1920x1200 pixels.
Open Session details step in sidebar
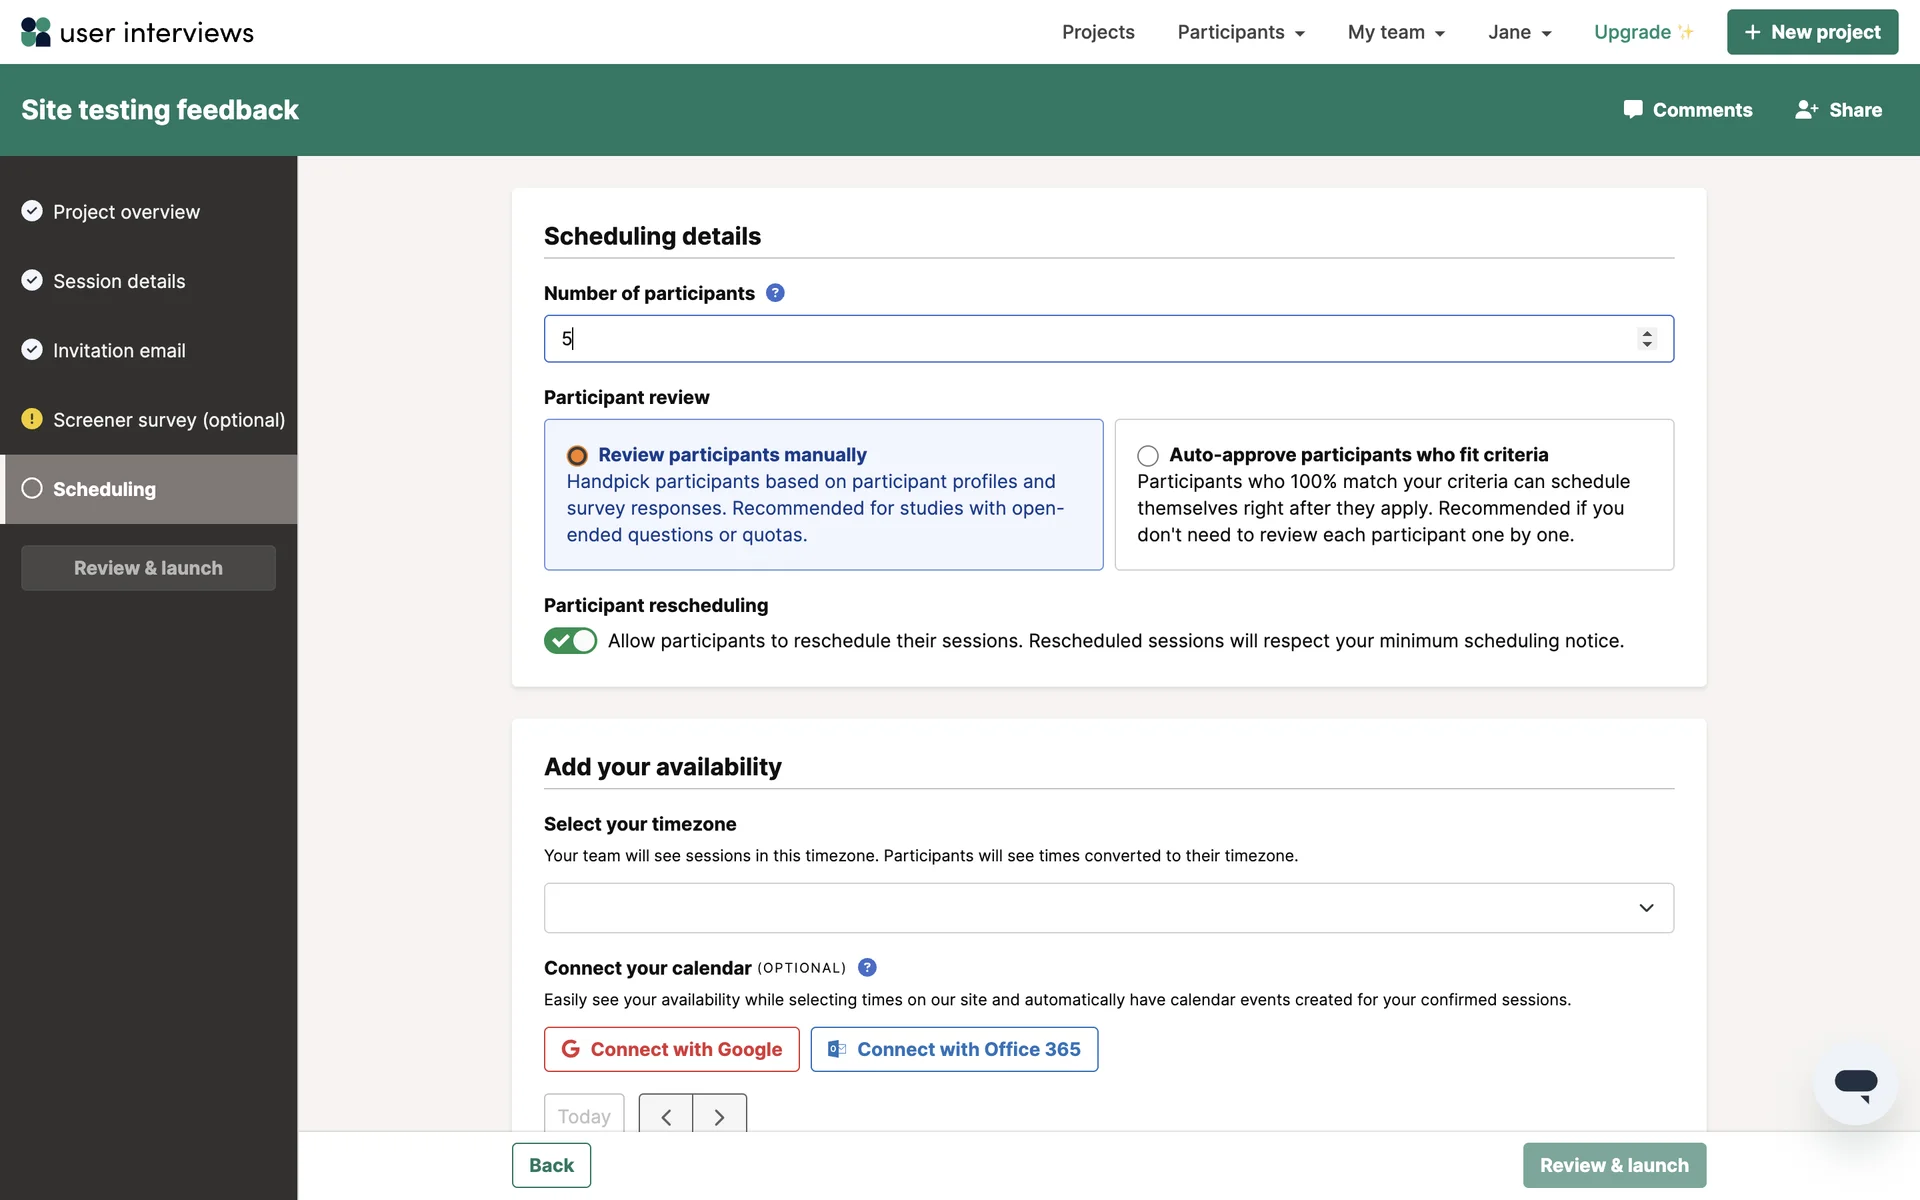(x=119, y=281)
